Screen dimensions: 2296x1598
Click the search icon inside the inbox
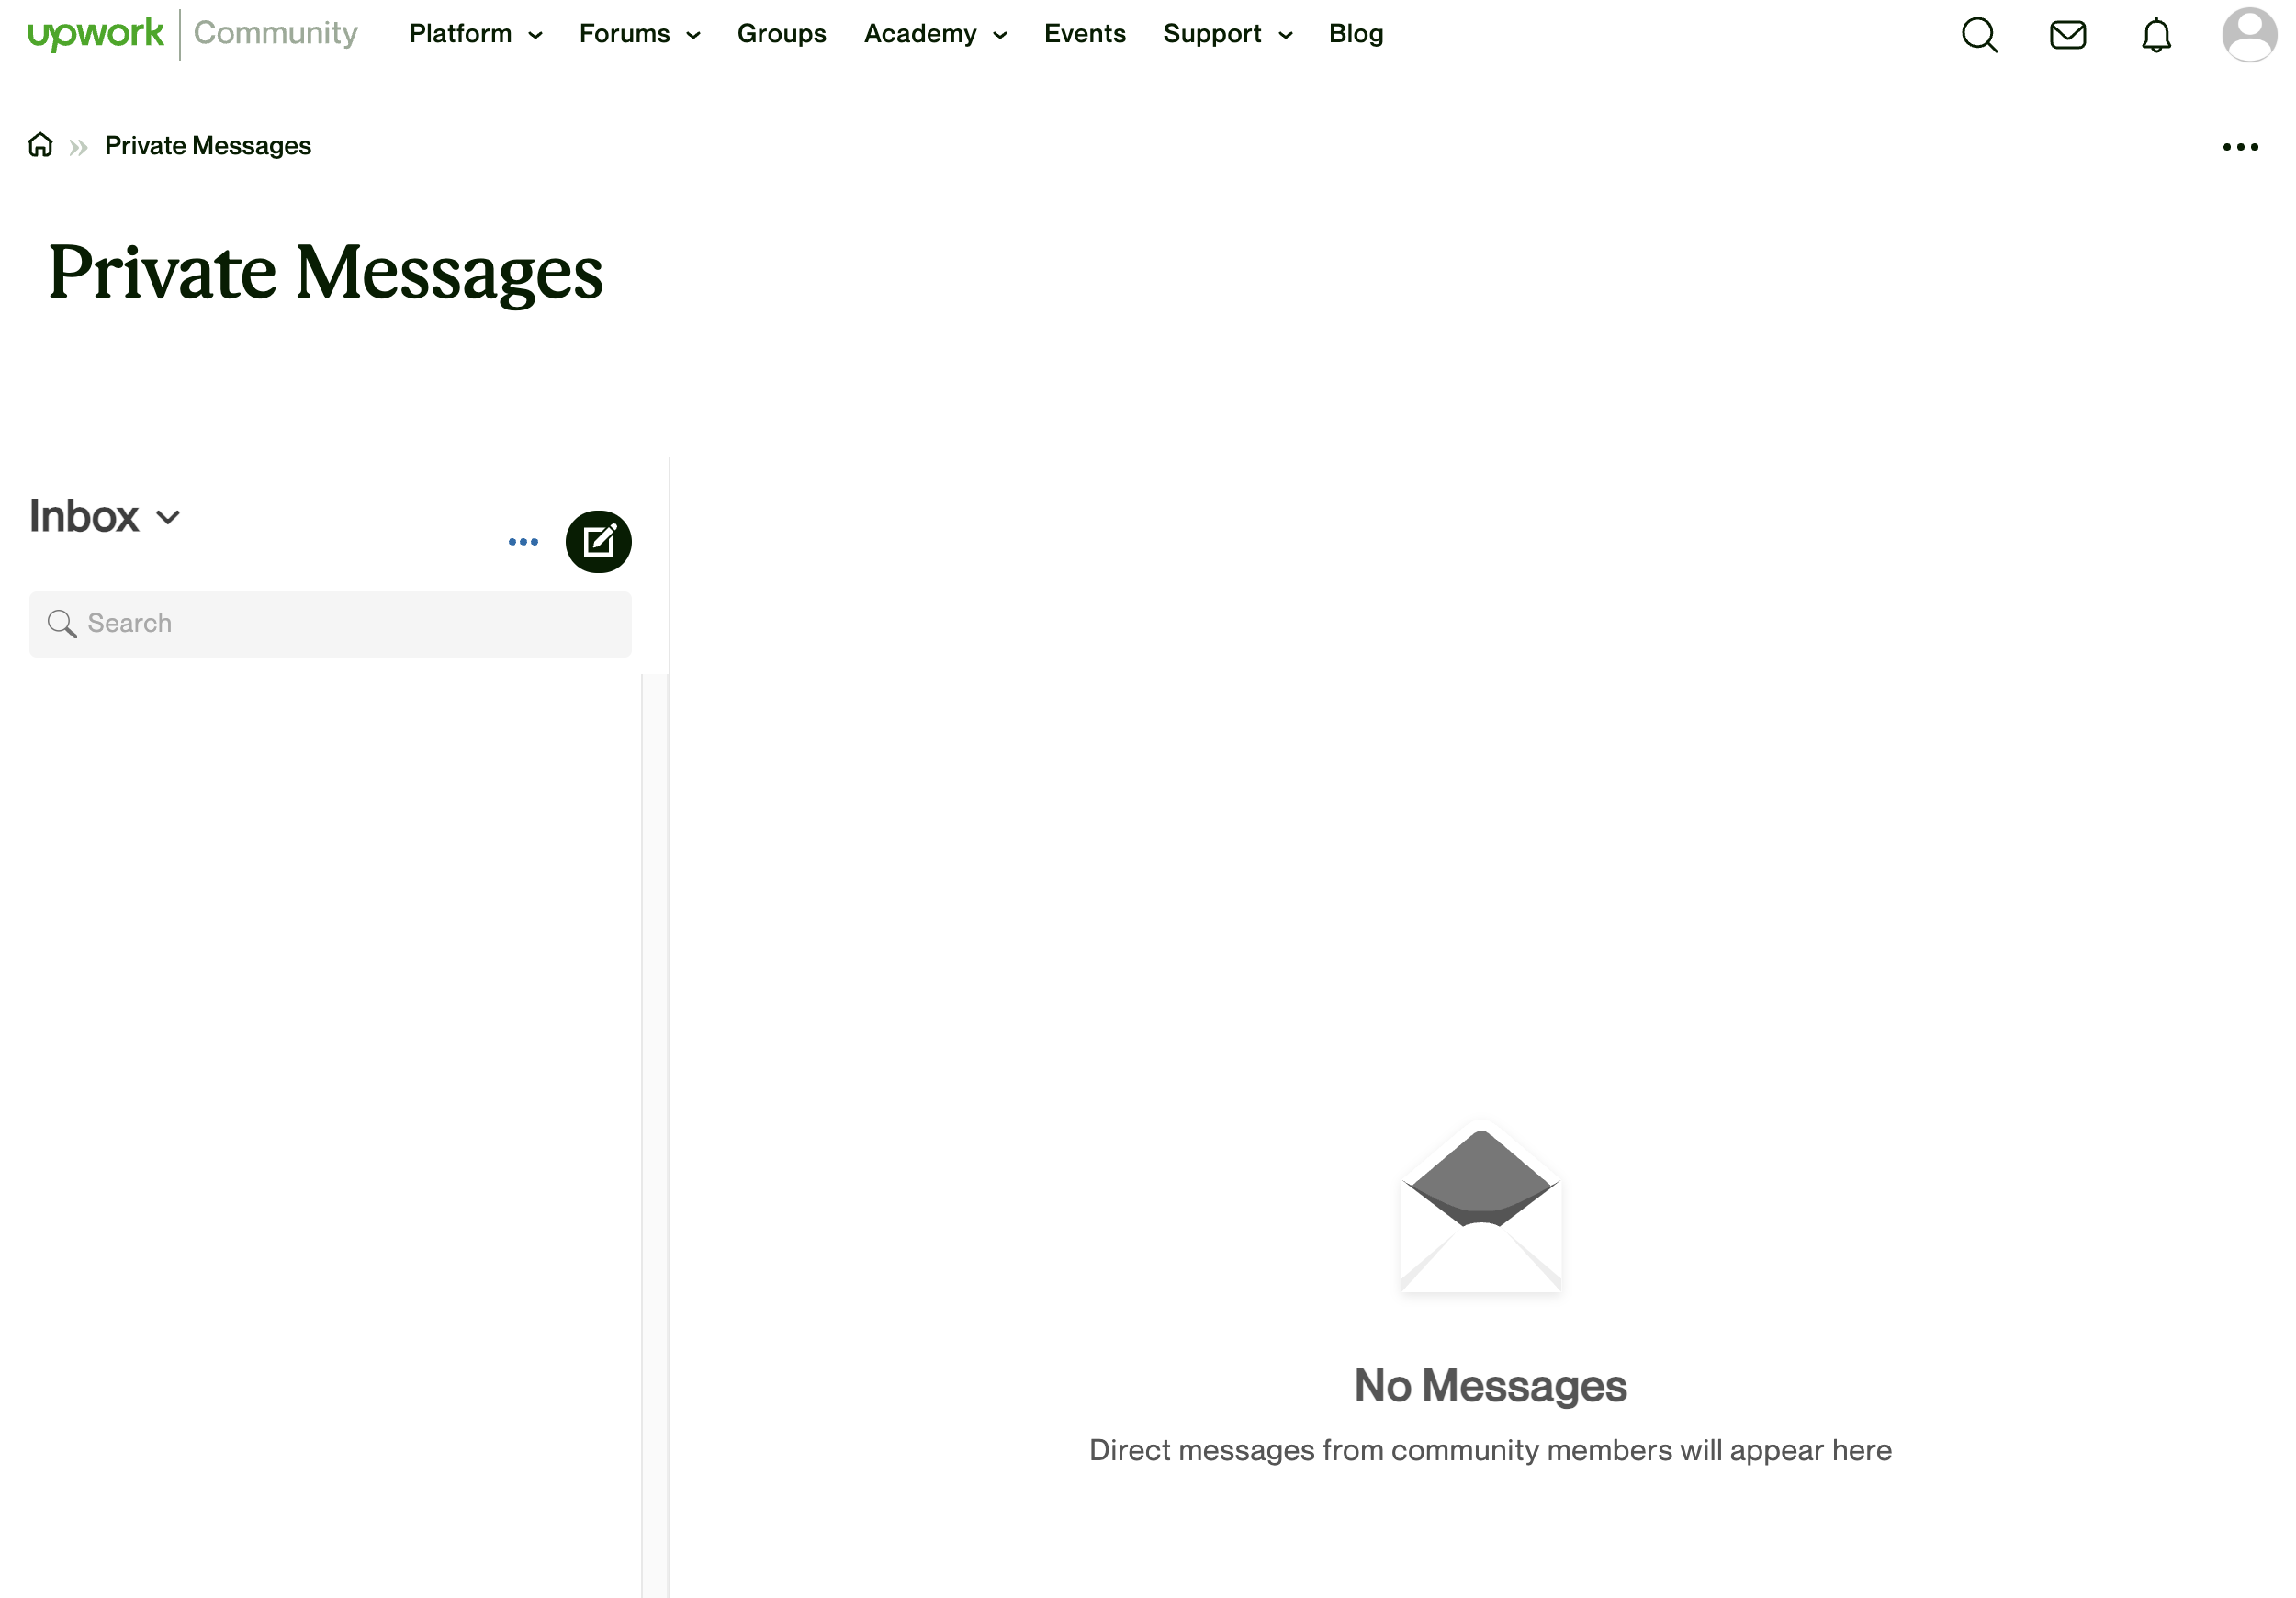[61, 623]
